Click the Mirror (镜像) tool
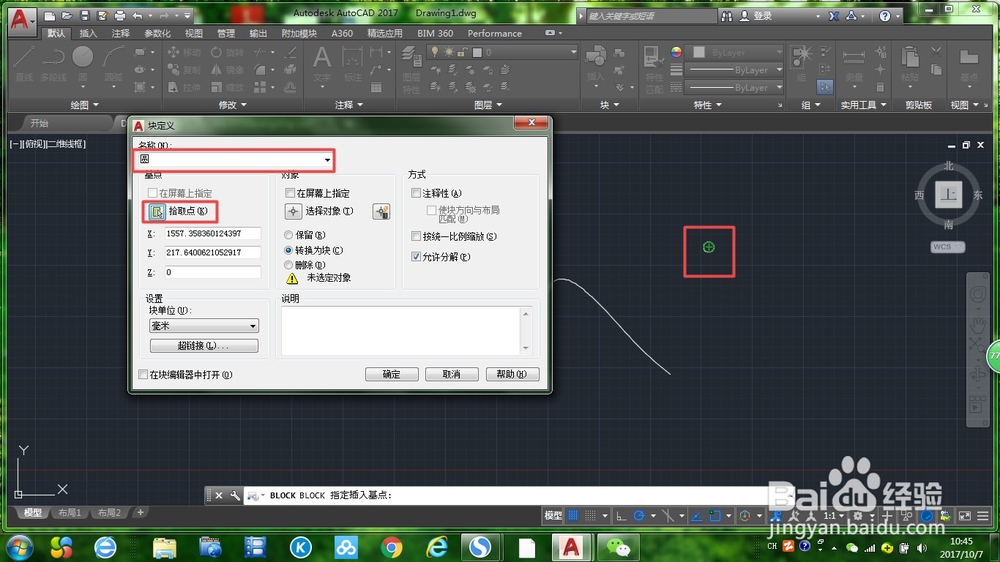1000x562 pixels. (227, 70)
